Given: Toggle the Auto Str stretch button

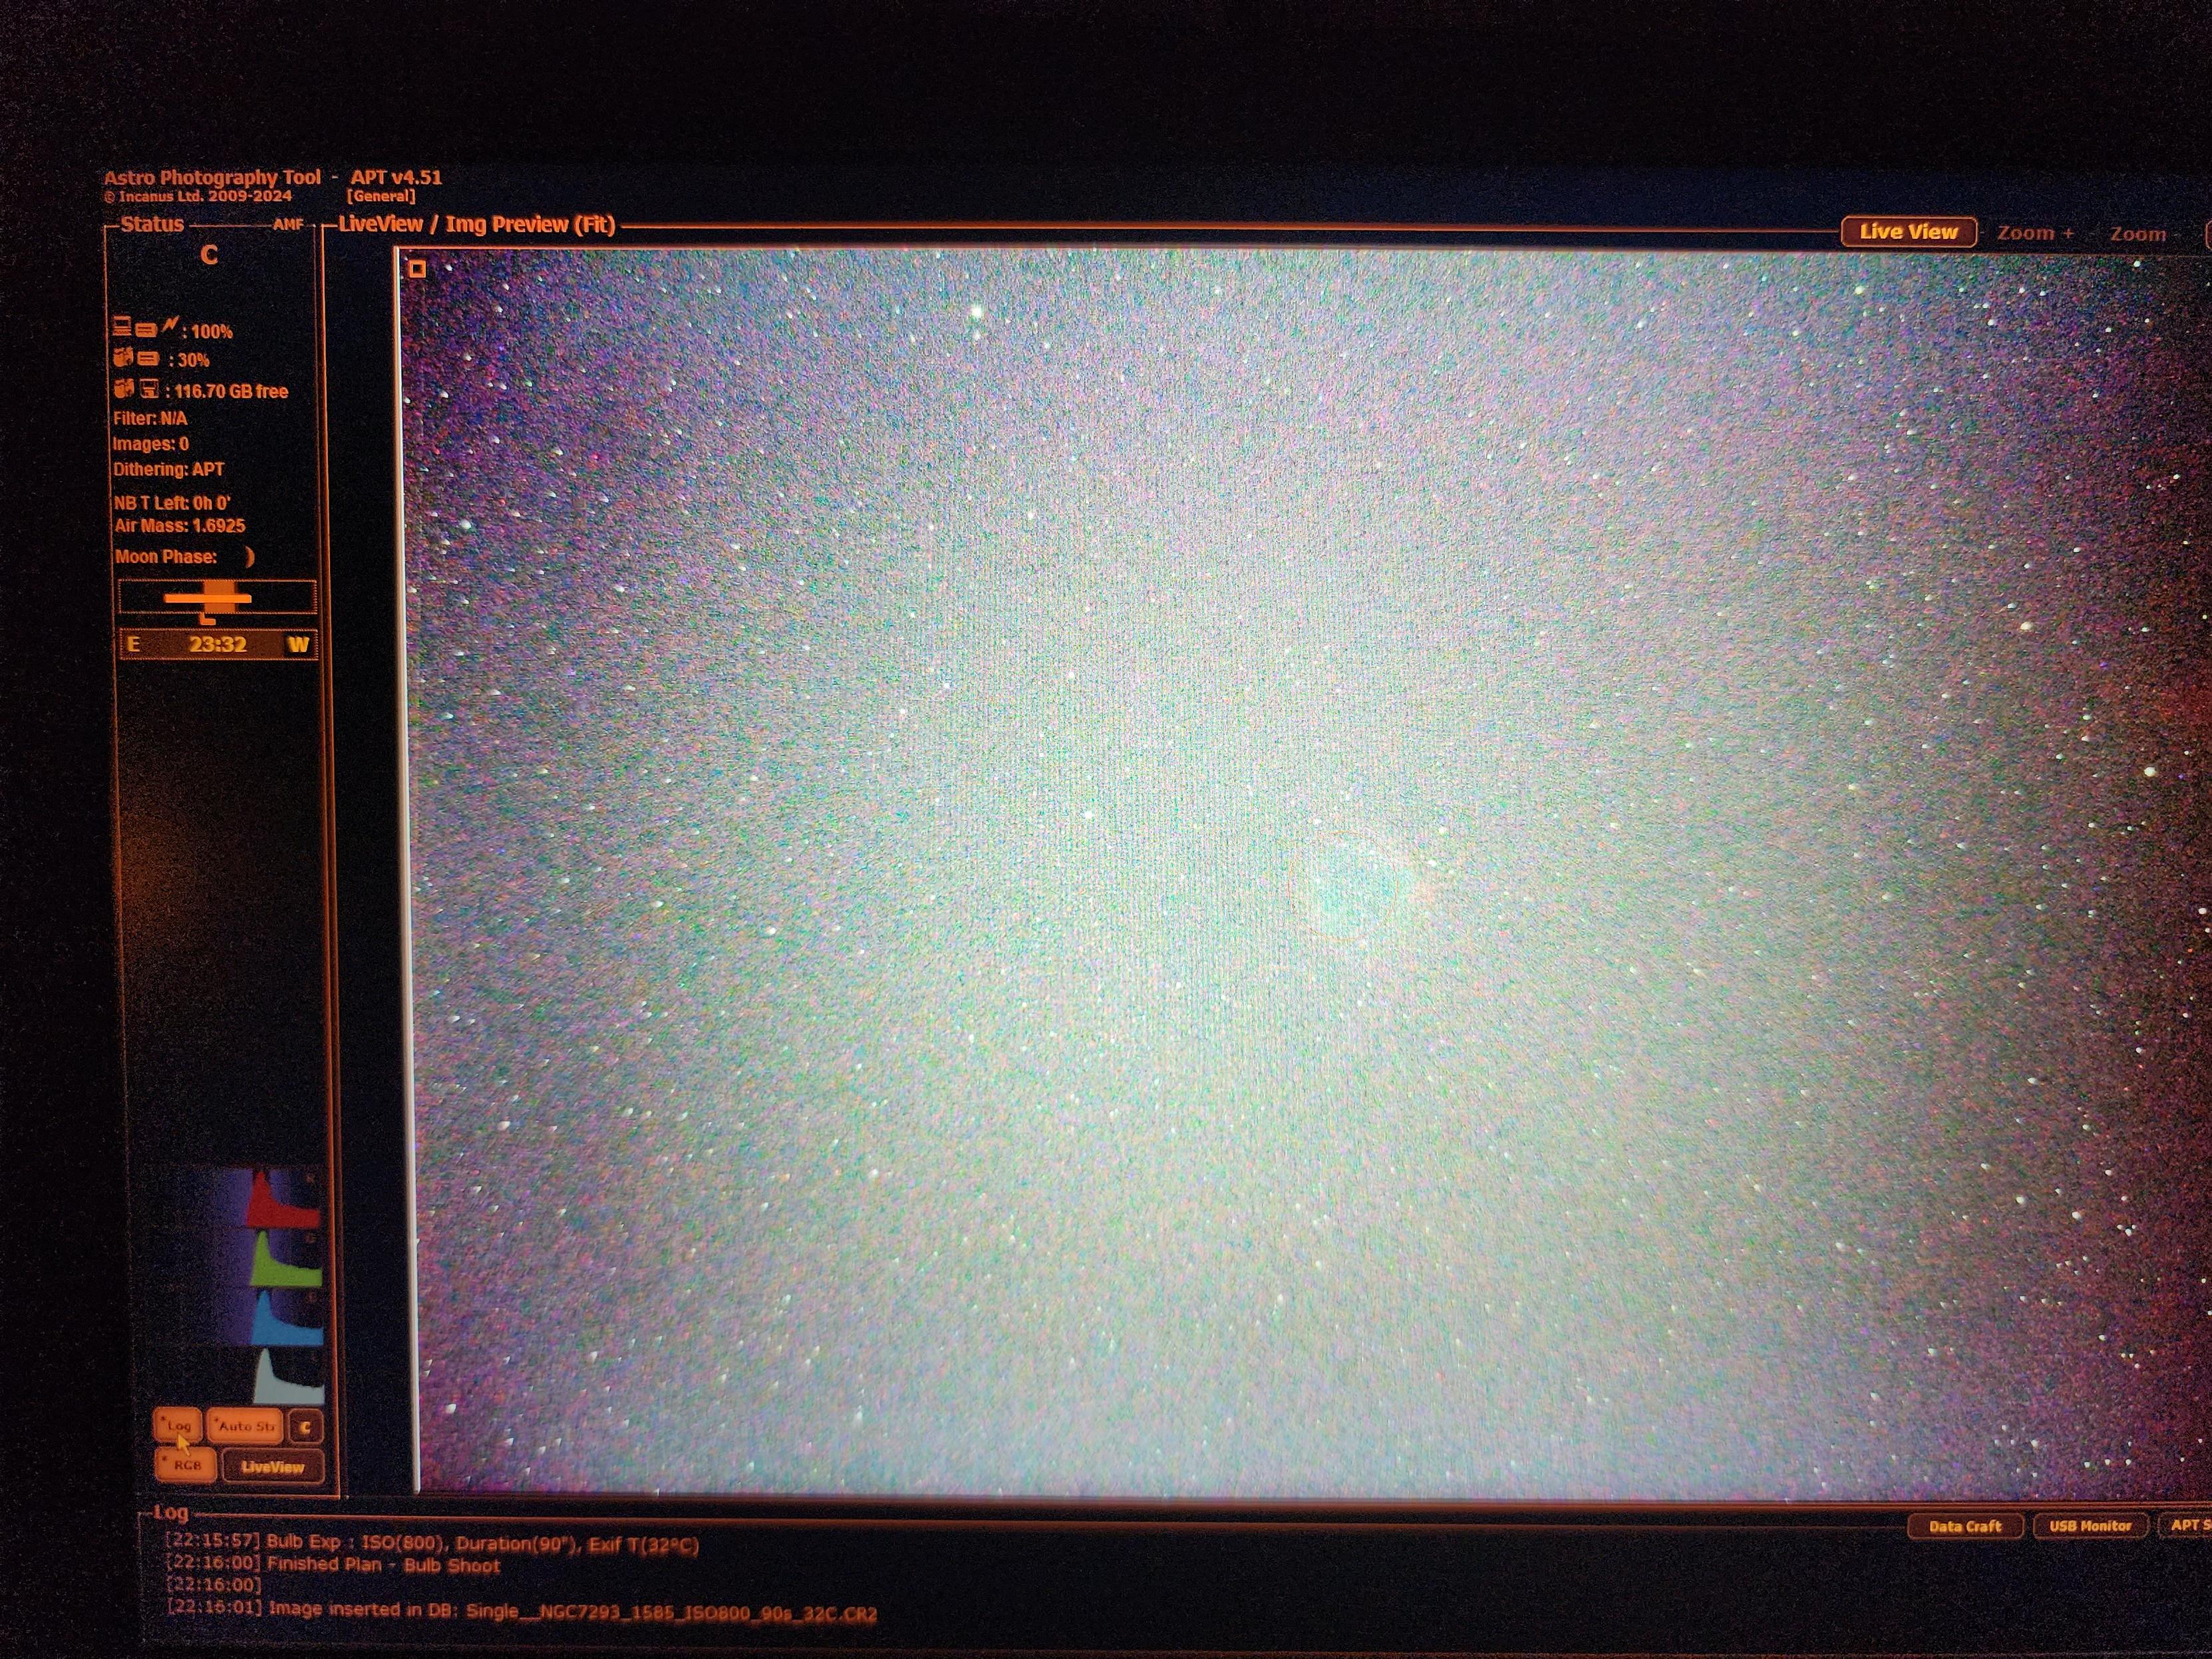Looking at the screenshot, I should click(x=245, y=1427).
